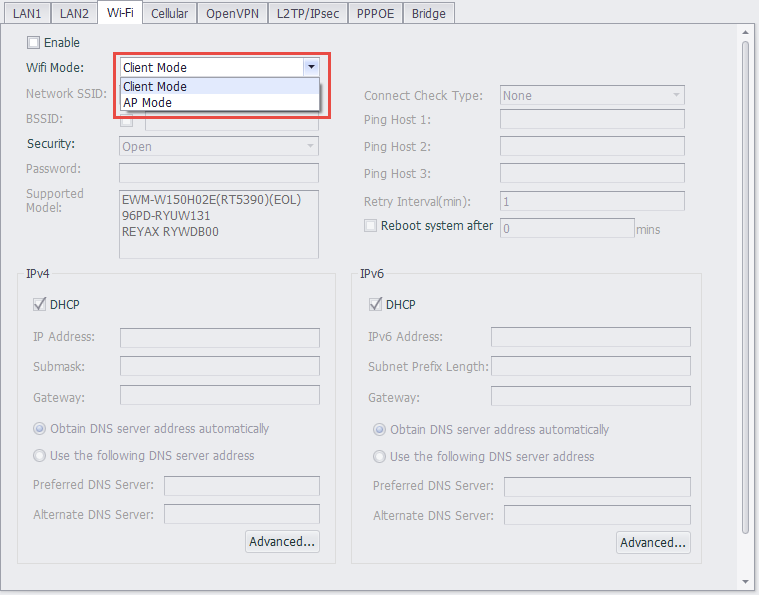
Task: Select IPv6 Use the following DNS server address
Action: coord(380,456)
